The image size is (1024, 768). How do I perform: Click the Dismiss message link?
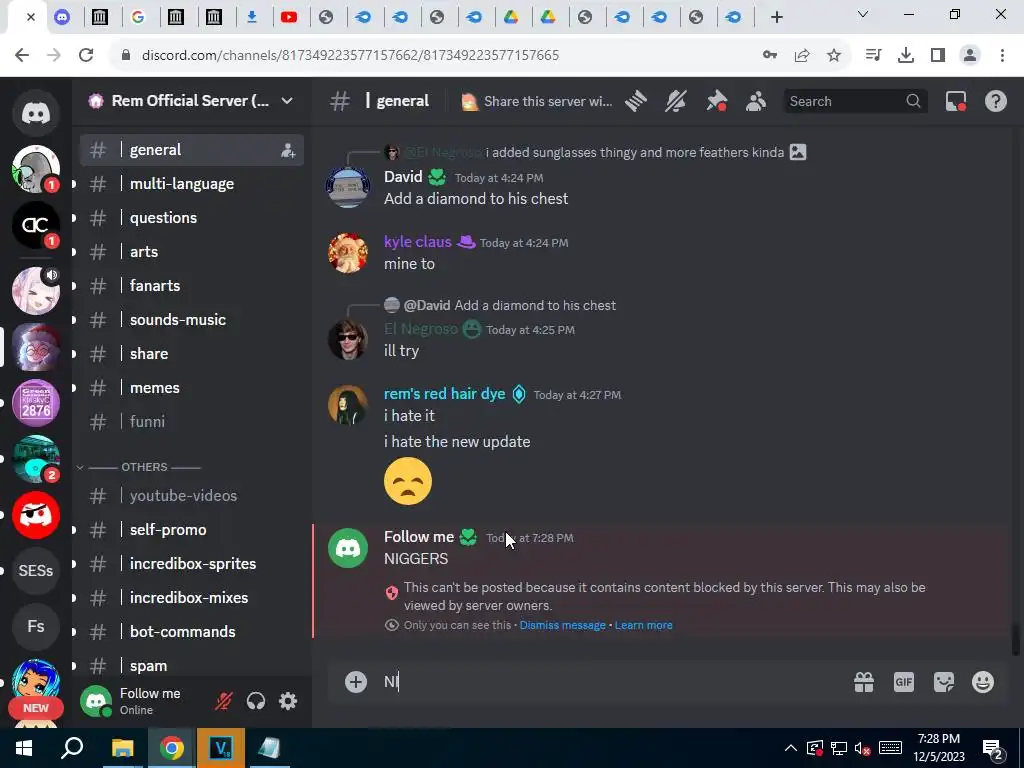(562, 625)
